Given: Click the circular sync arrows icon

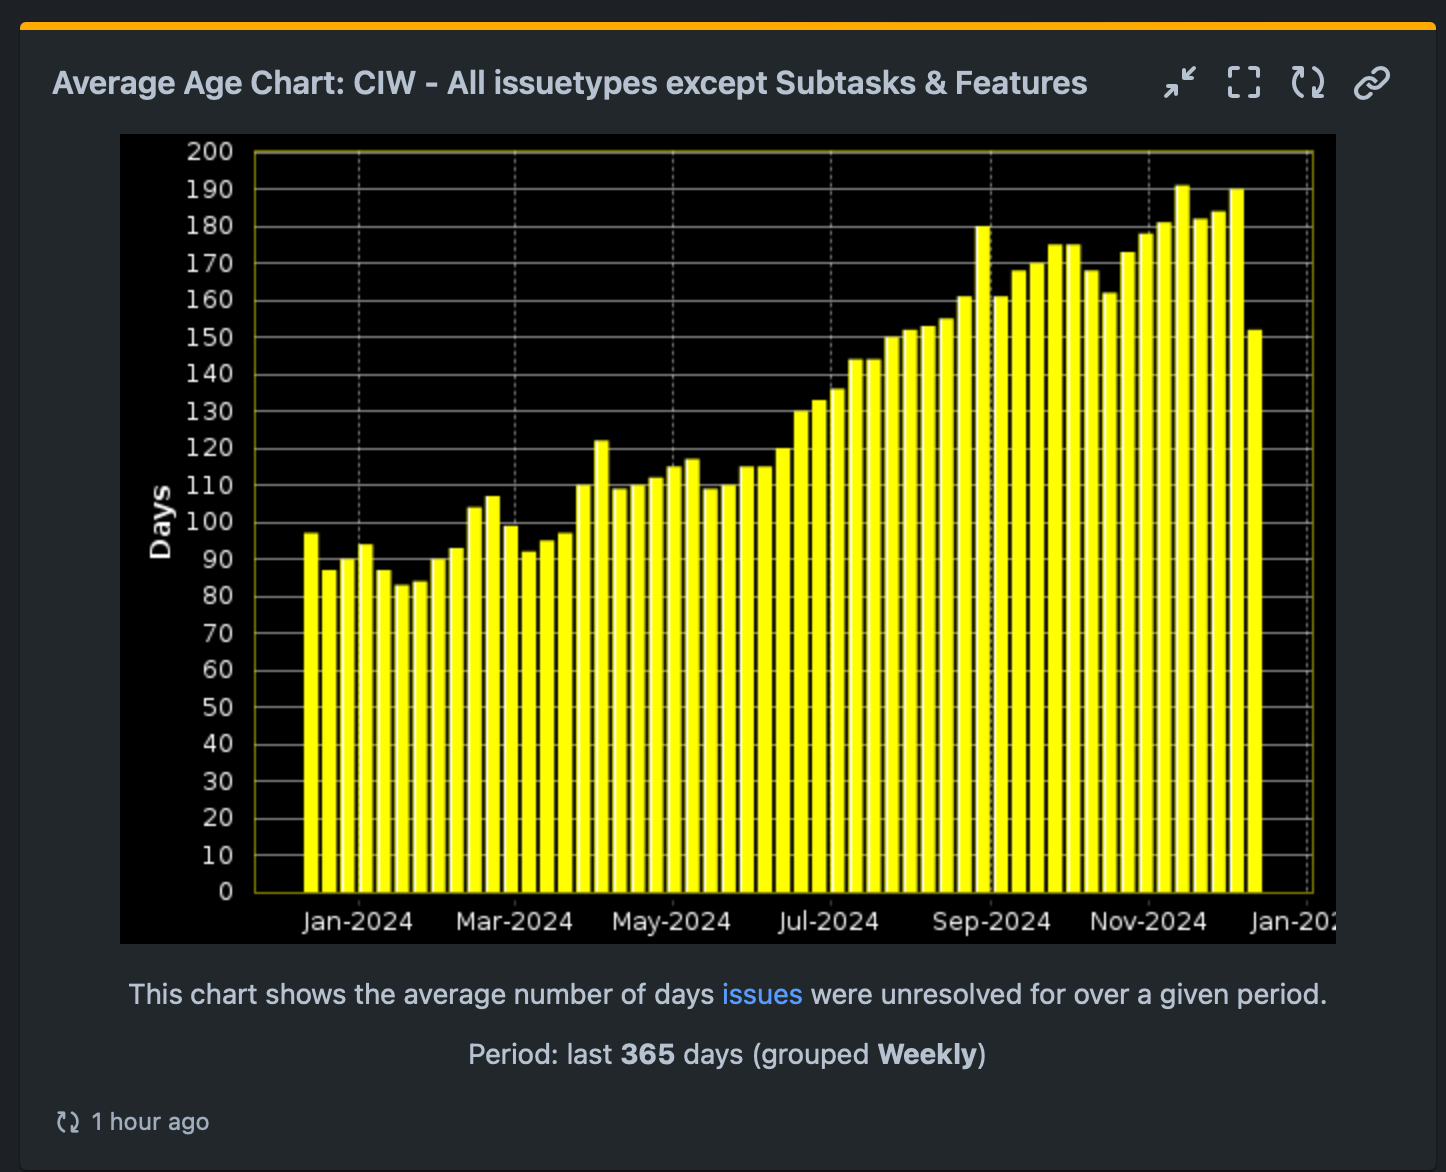Looking at the screenshot, I should [x=1306, y=82].
